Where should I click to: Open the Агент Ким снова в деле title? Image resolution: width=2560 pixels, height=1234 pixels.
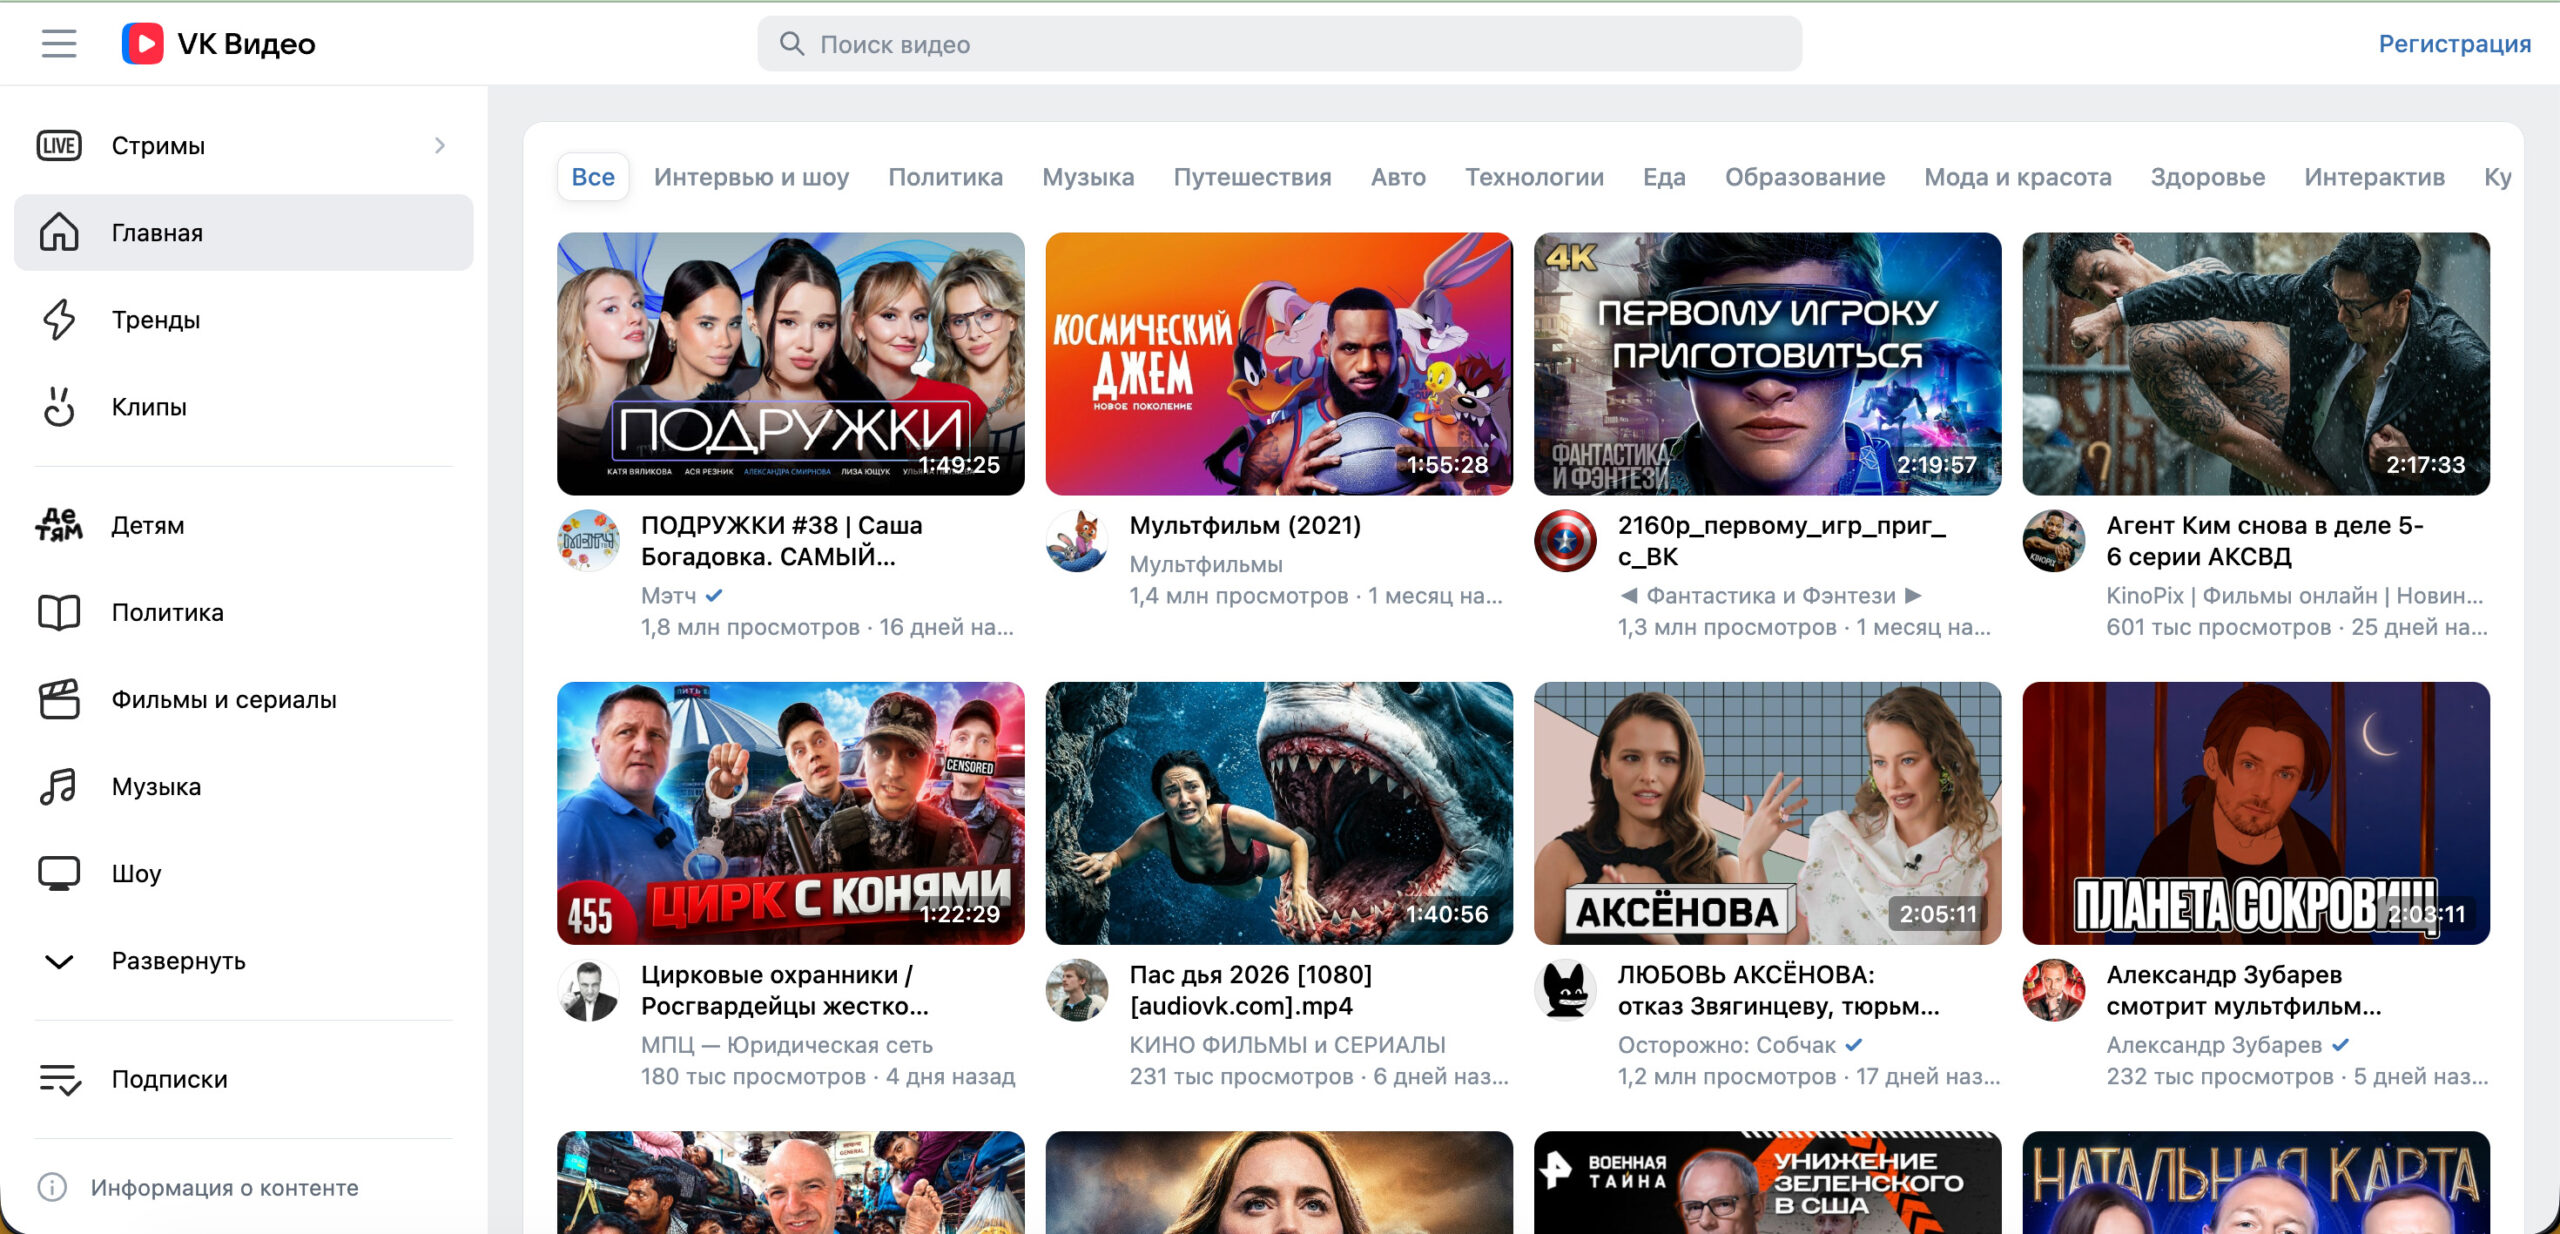2264,541
